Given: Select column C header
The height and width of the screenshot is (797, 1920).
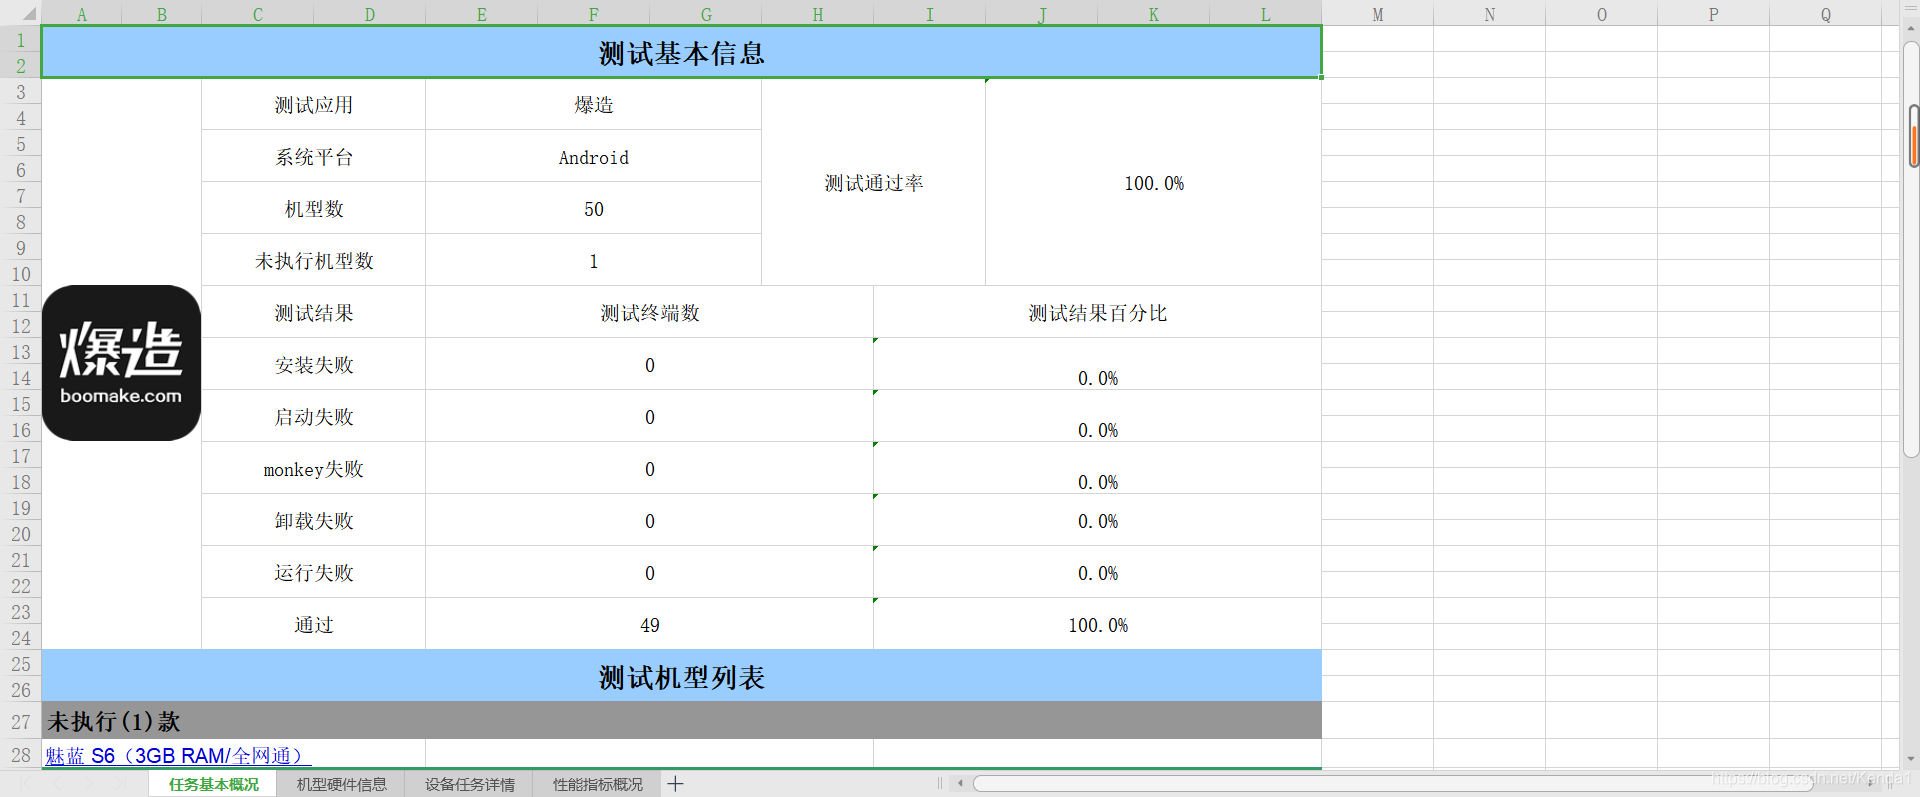Looking at the screenshot, I should (257, 14).
